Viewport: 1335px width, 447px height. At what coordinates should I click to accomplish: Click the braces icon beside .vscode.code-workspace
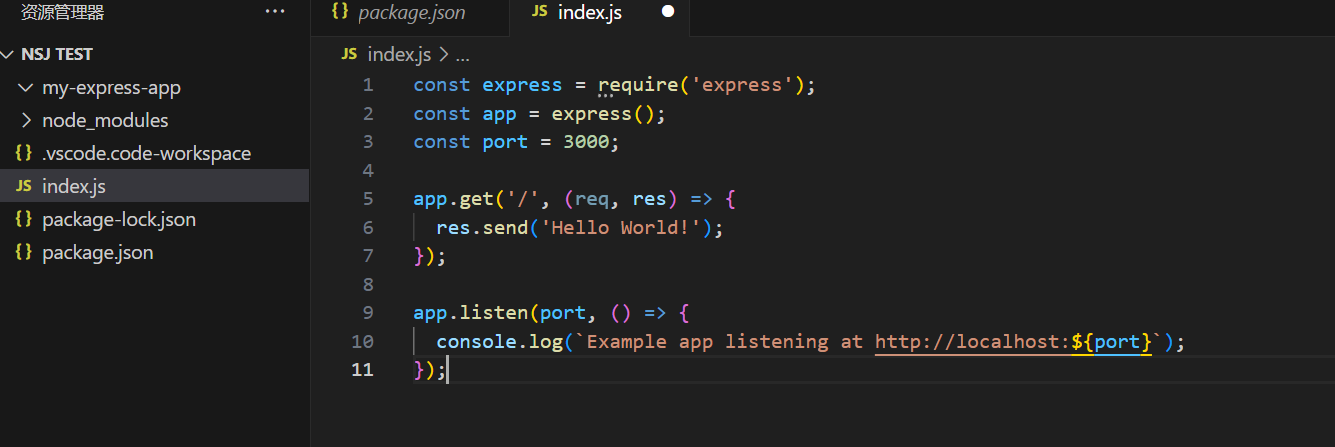click(23, 153)
